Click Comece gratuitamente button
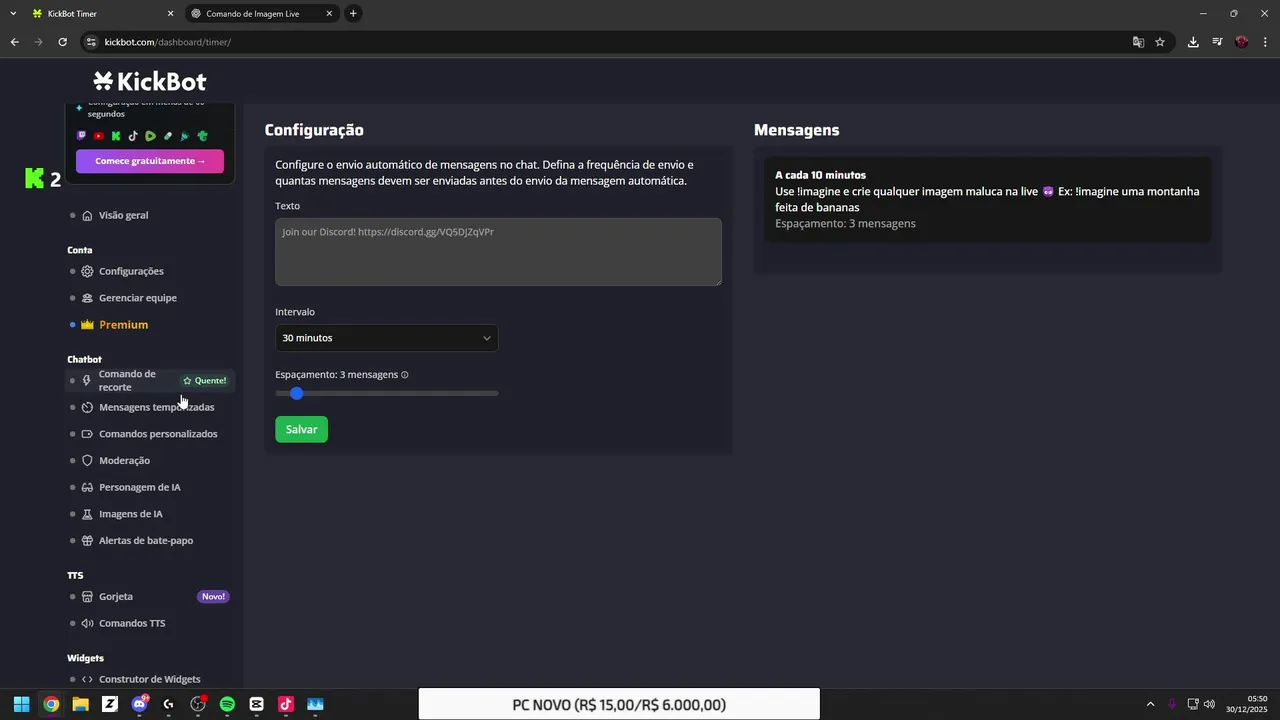Viewport: 1280px width, 720px height. point(150,161)
